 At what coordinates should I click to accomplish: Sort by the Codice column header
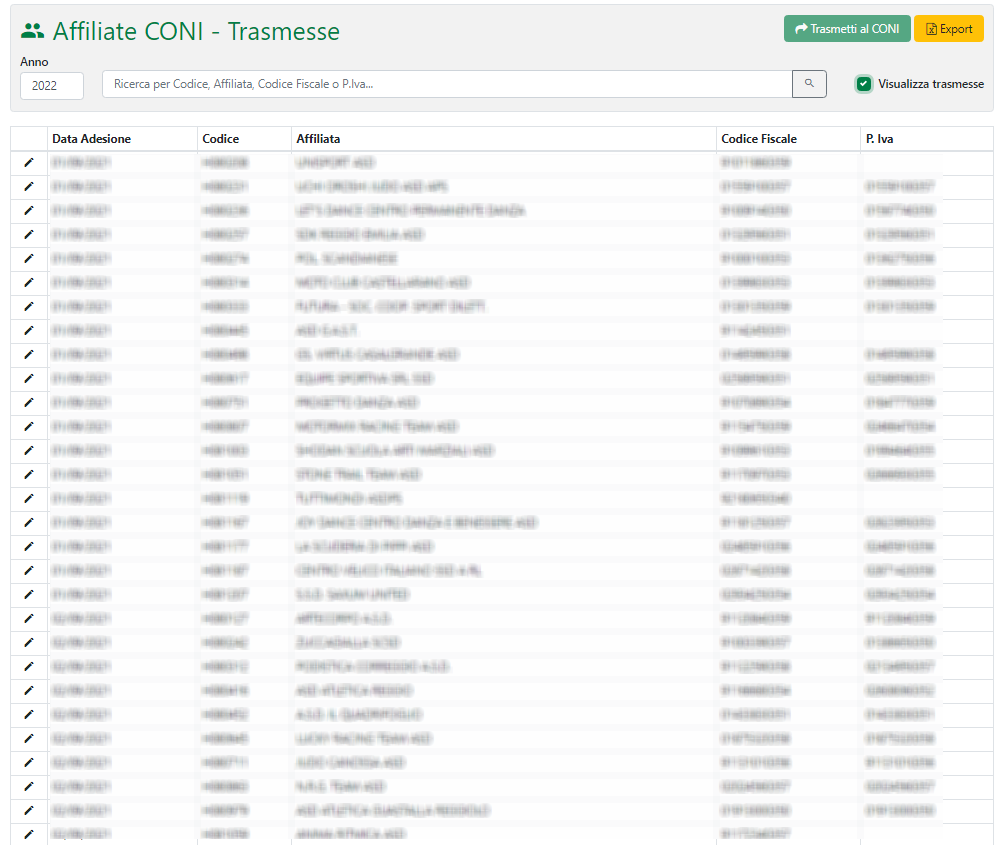(x=221, y=139)
